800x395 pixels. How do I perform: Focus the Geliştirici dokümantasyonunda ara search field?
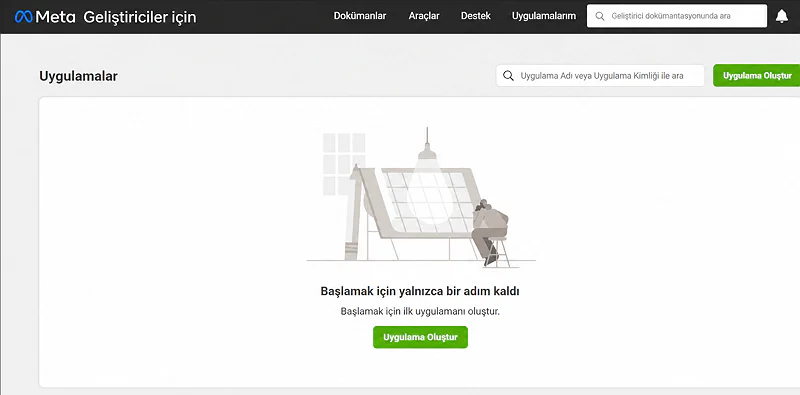coord(677,16)
